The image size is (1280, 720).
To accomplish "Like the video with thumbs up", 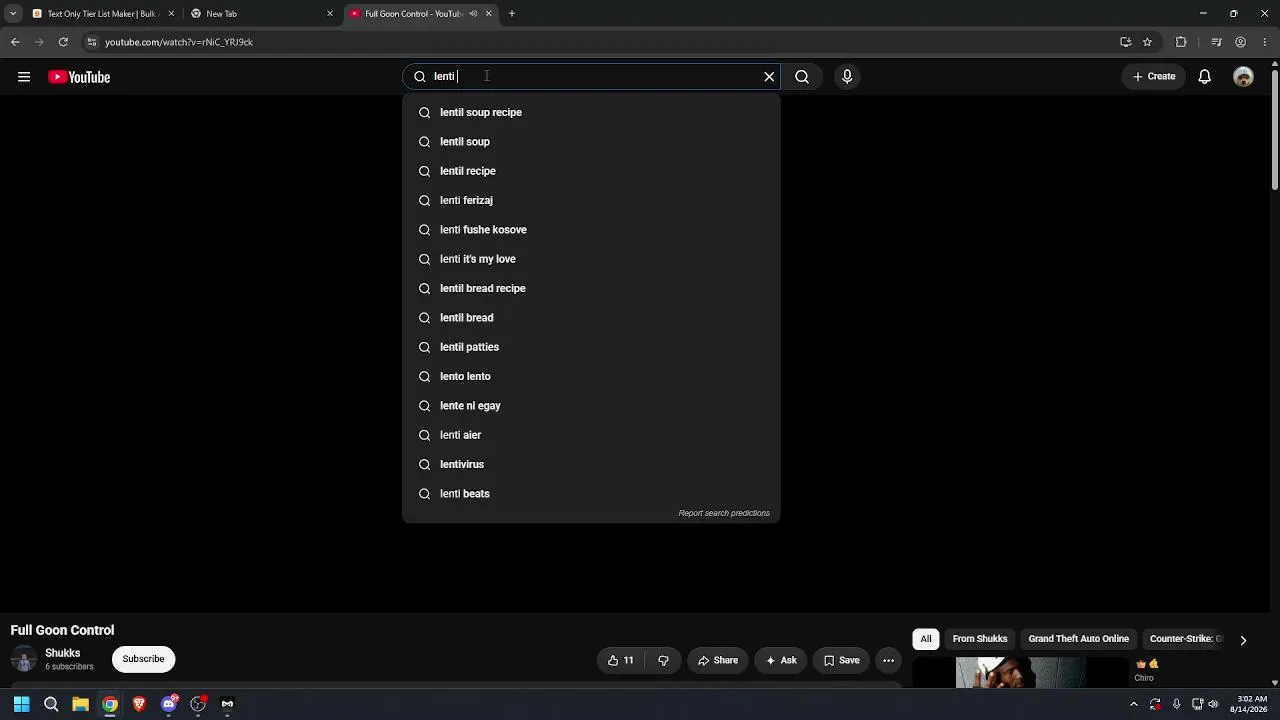I will point(621,660).
